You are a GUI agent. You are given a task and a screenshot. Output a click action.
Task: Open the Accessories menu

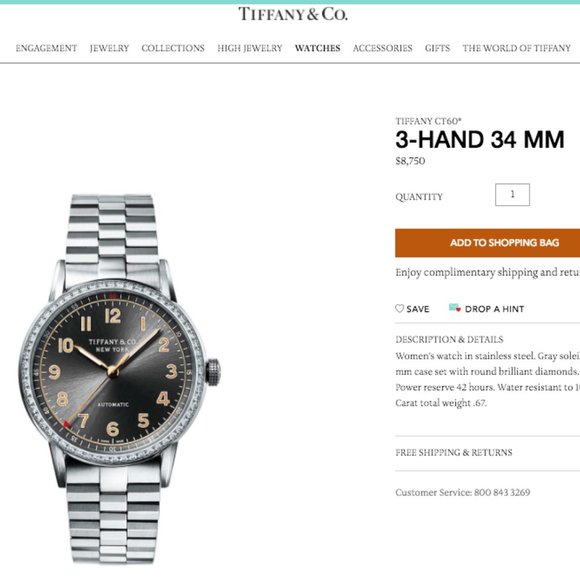[382, 48]
